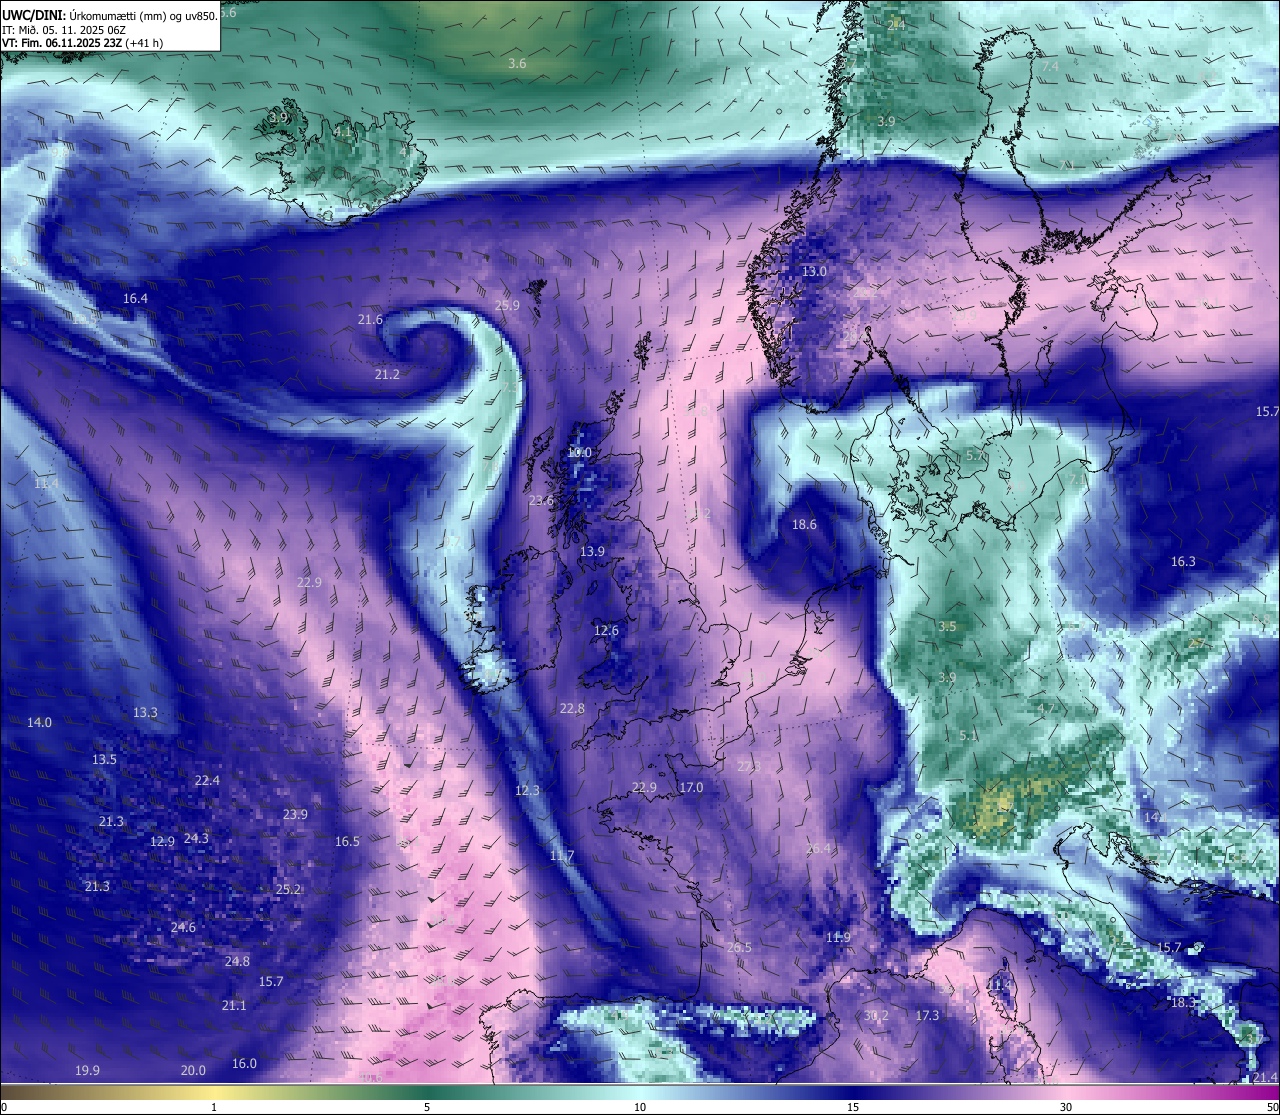1280x1115 pixels.
Task: Click the 23.6 value west of Scotland
Action: [x=541, y=501]
